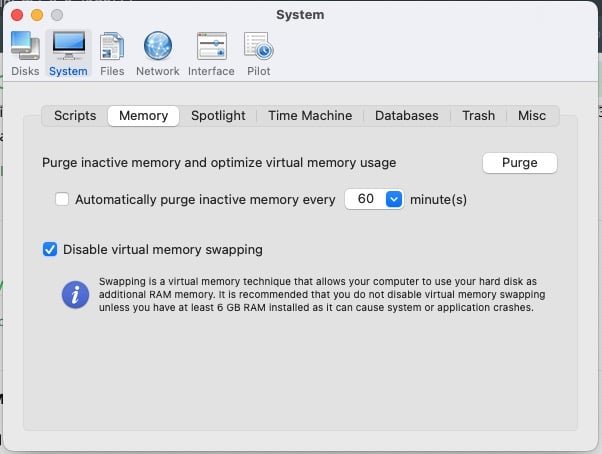Viewport: 602px width, 454px height.
Task: Open the Files toolbar section
Action: [112, 54]
